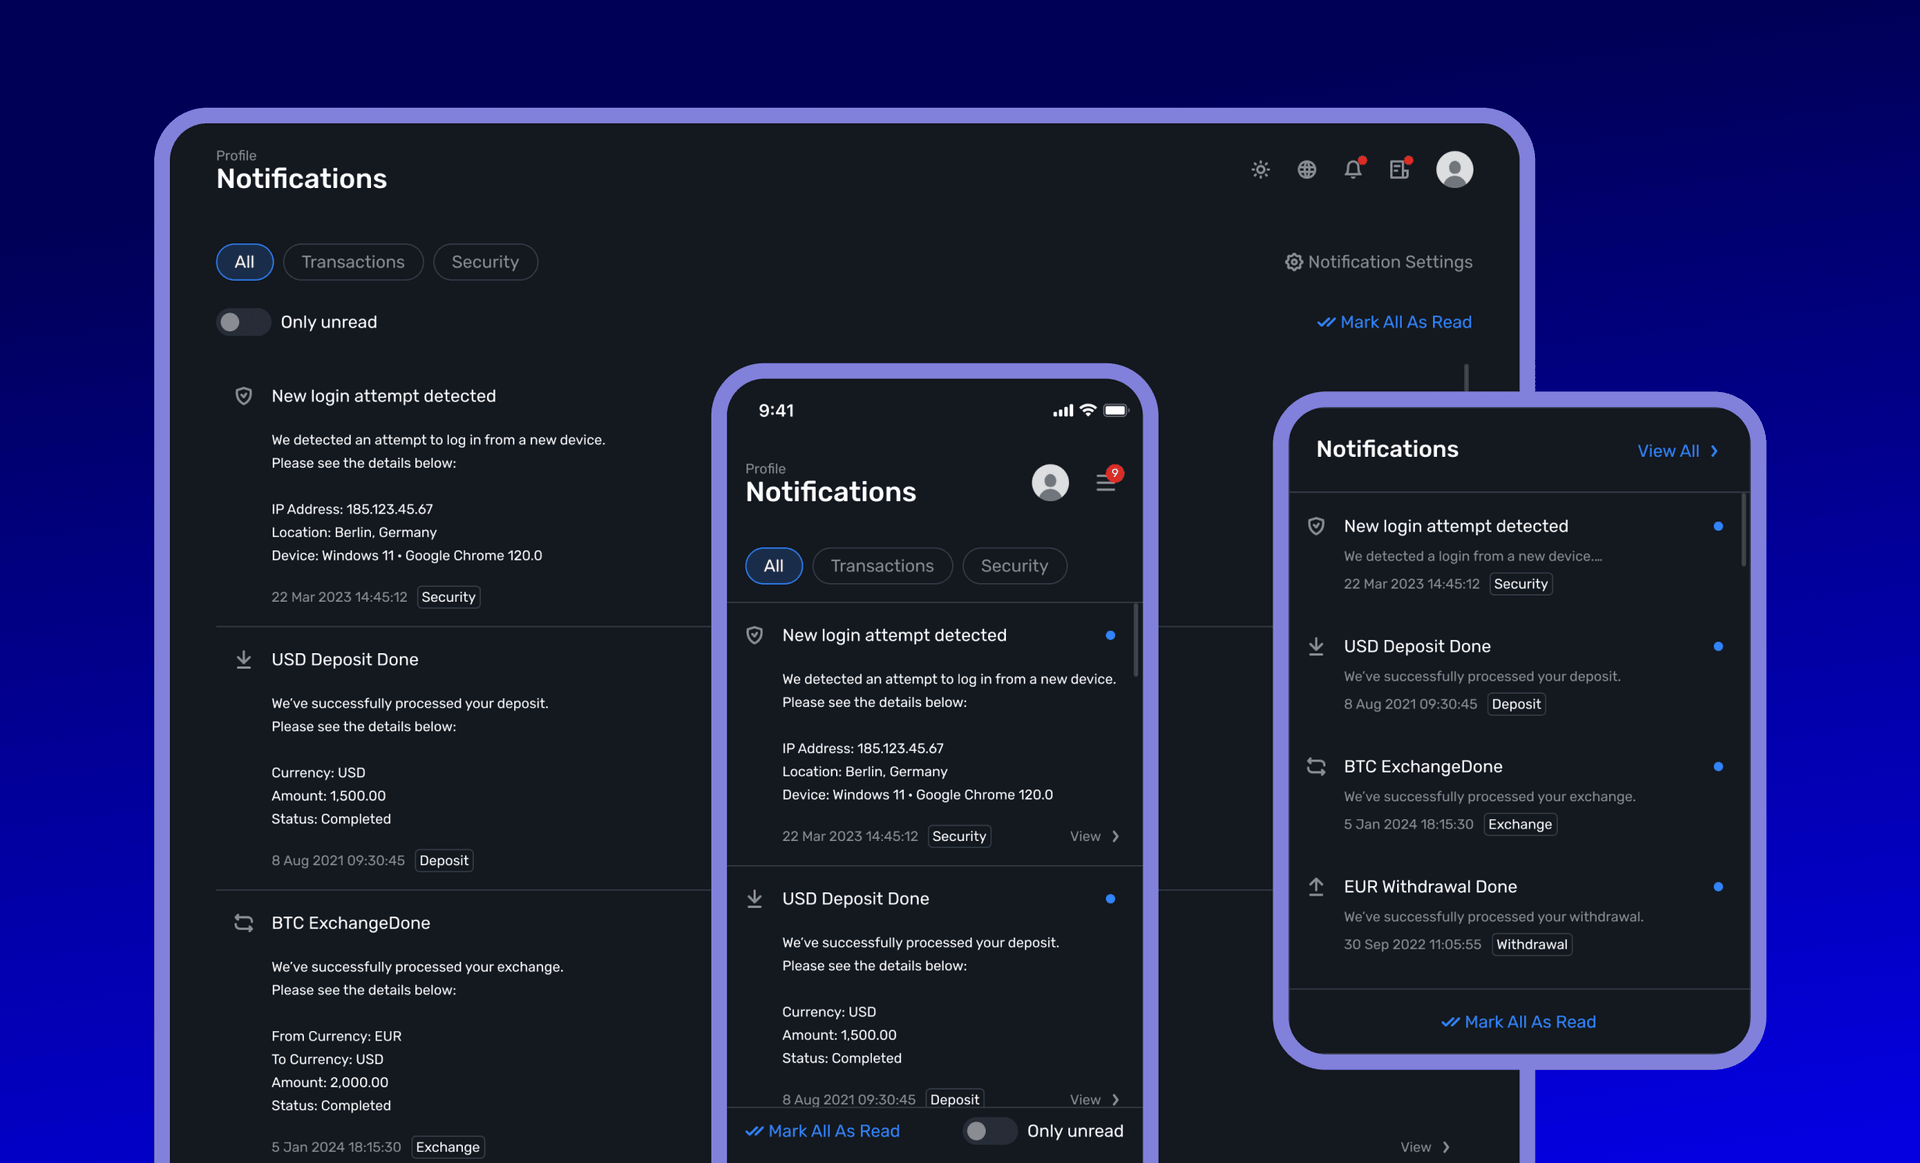Select Security tab on mobile
Screen dimensions: 1920x1163
pyautogui.click(x=1014, y=566)
